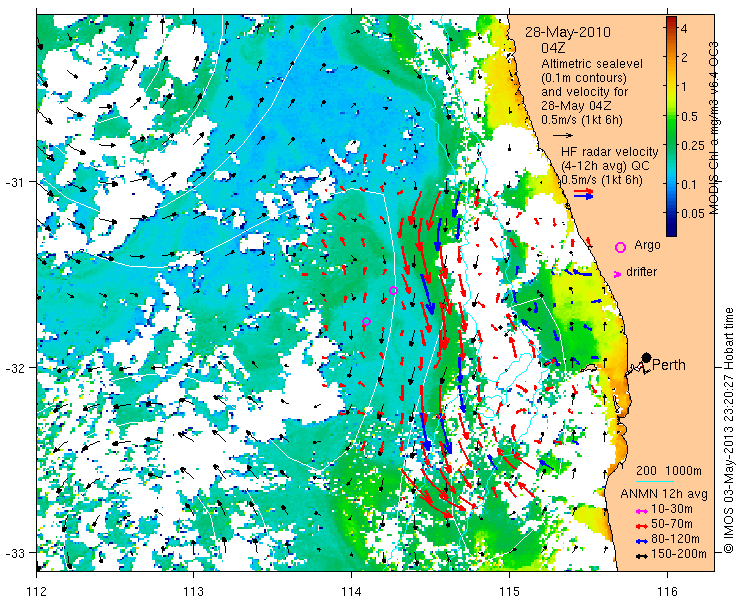Click the black 150-200m ANMN legend marker

click(x=641, y=556)
